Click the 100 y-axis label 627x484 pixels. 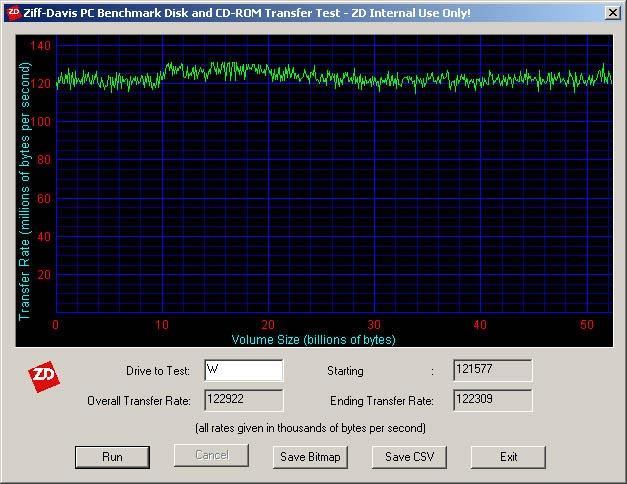pyautogui.click(x=40, y=122)
